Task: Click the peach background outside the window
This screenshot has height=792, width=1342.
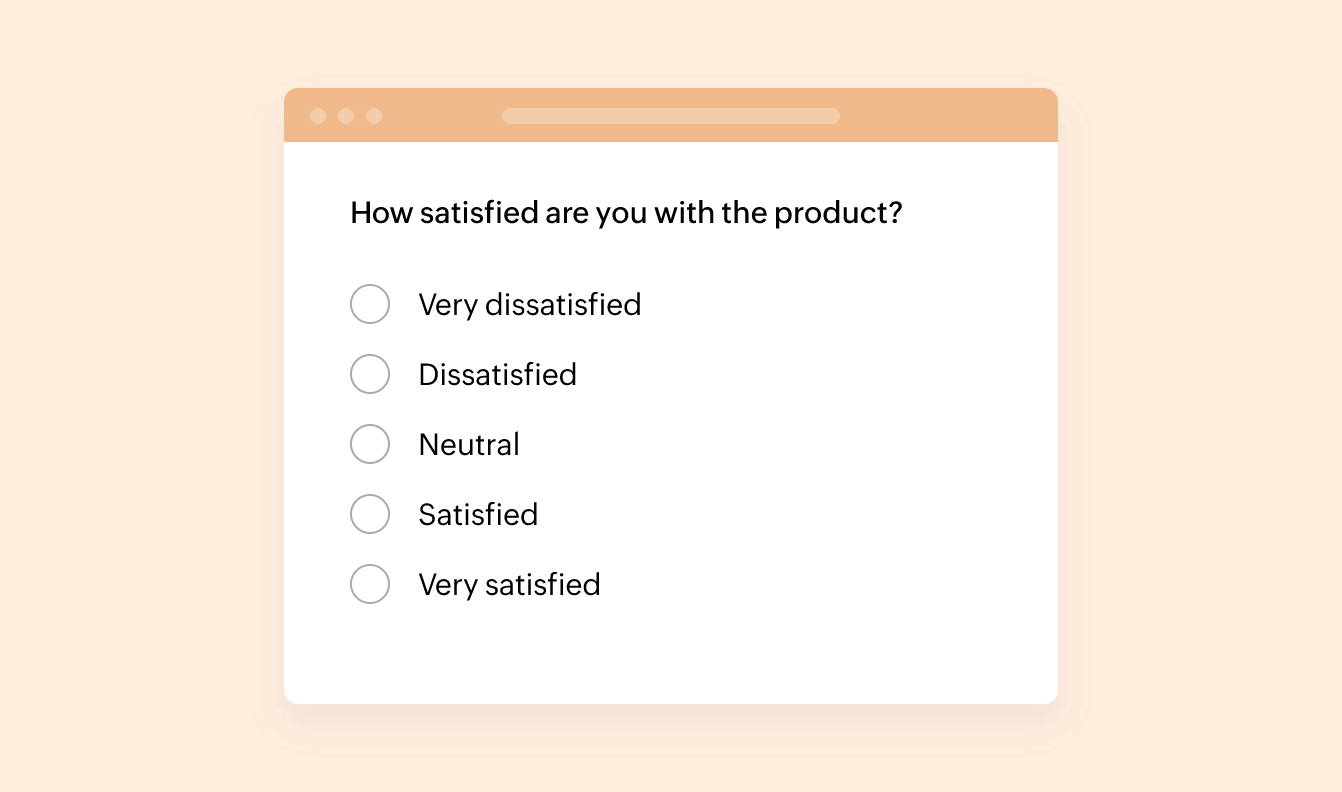Action: 140,400
